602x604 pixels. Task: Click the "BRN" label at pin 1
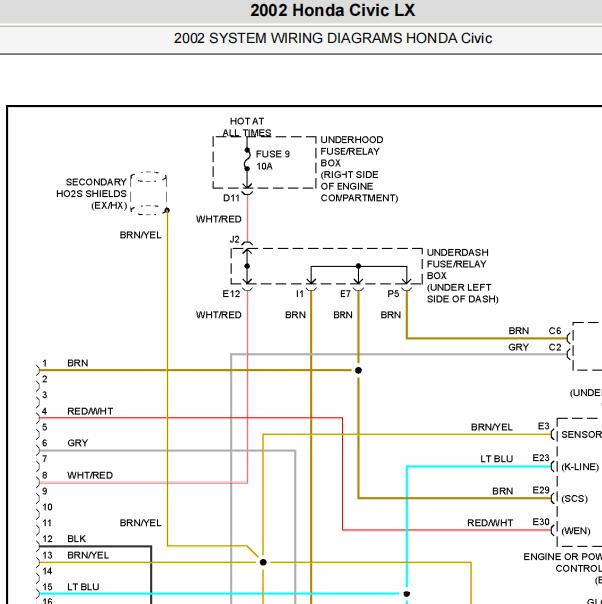[x=77, y=363]
